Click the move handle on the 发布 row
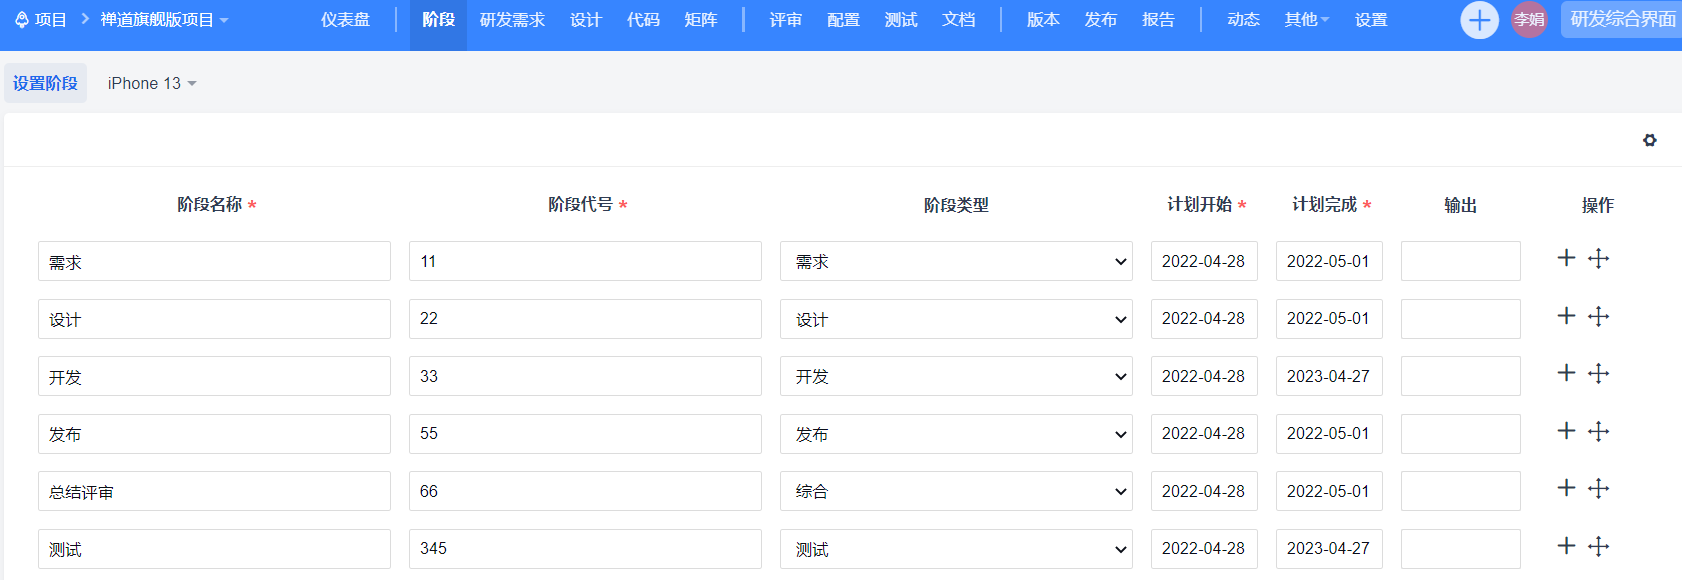Screen dimensions: 1682x580 pyautogui.click(x=1598, y=432)
